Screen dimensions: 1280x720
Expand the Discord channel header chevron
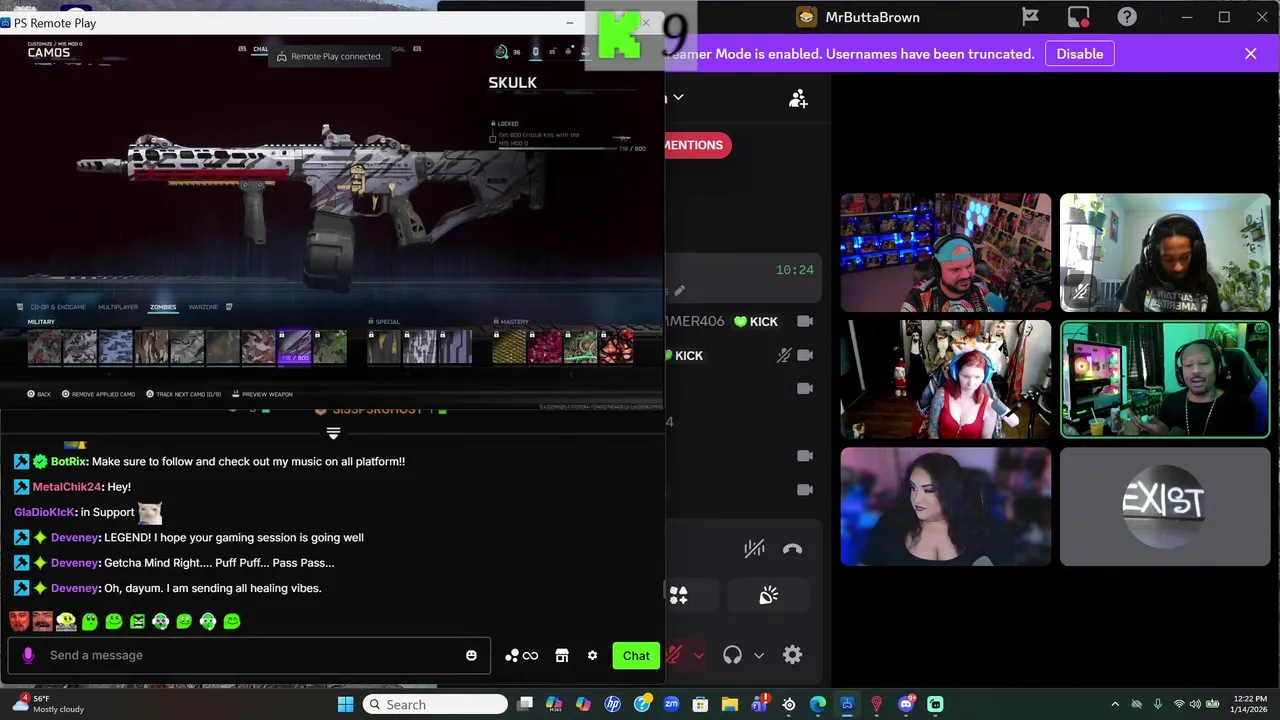point(678,97)
